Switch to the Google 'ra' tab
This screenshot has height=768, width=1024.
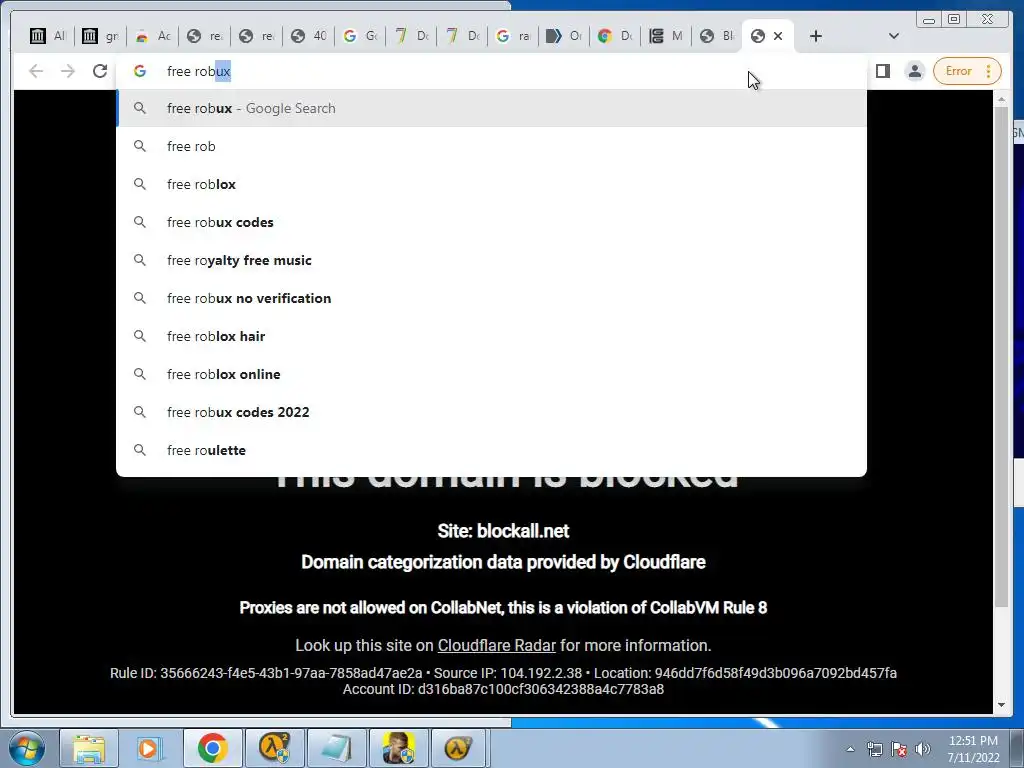tap(513, 36)
